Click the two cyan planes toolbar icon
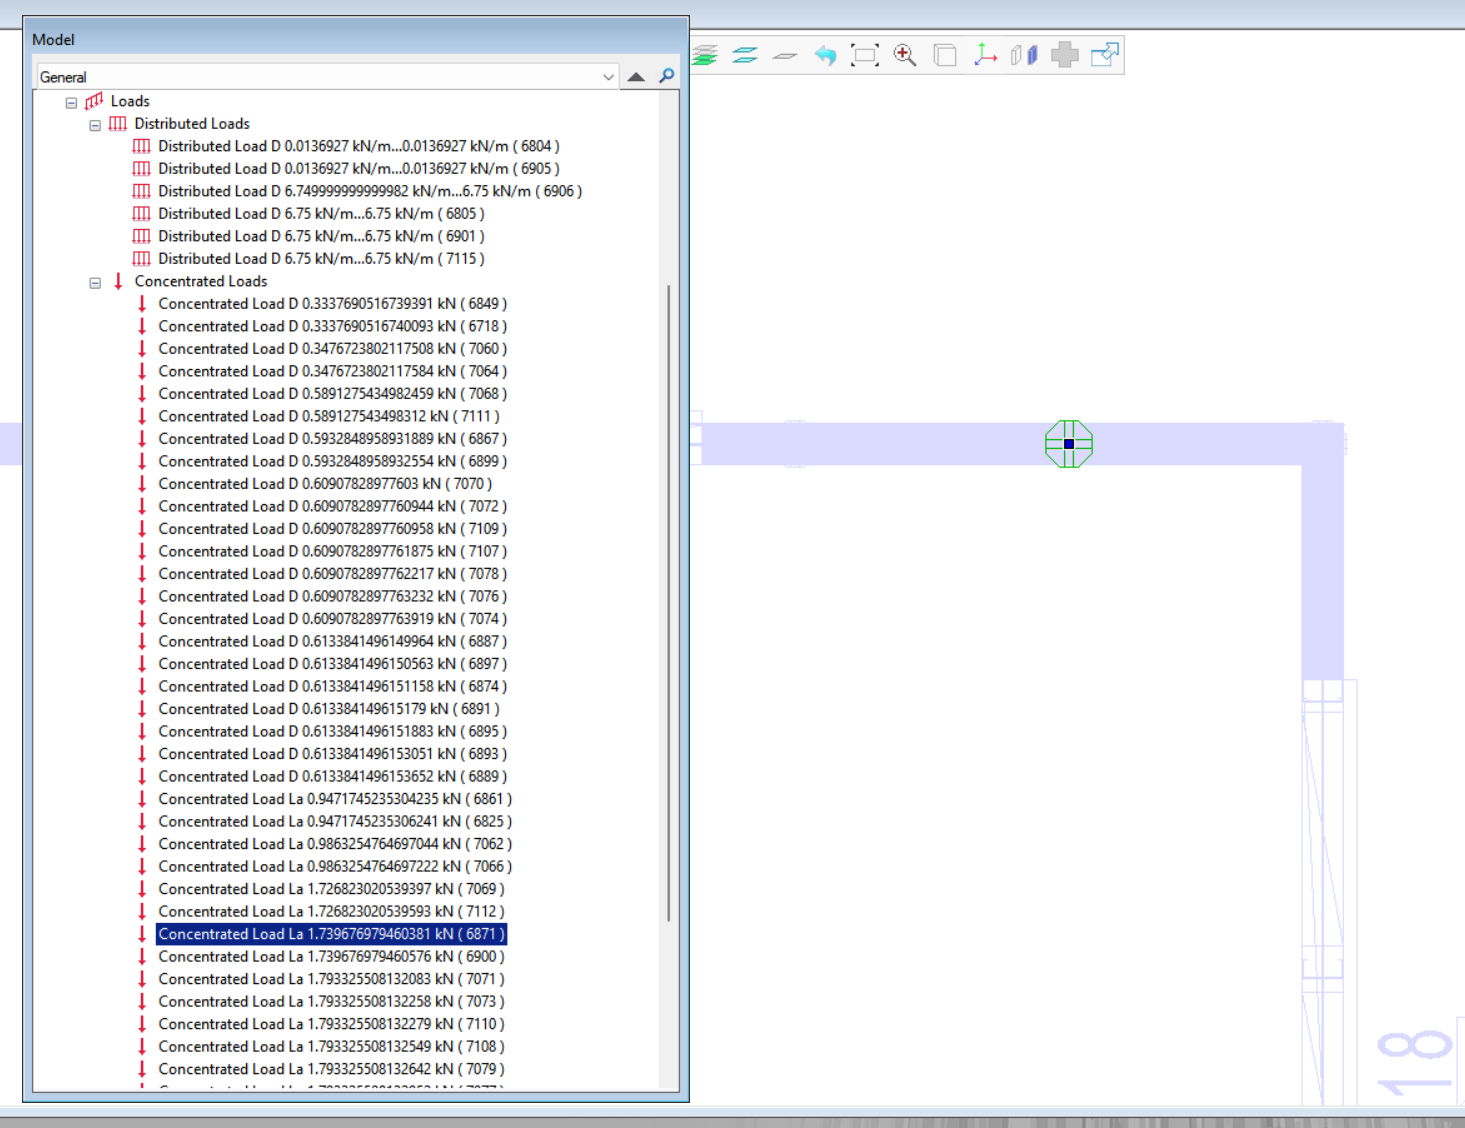The image size is (1465, 1128). point(745,56)
